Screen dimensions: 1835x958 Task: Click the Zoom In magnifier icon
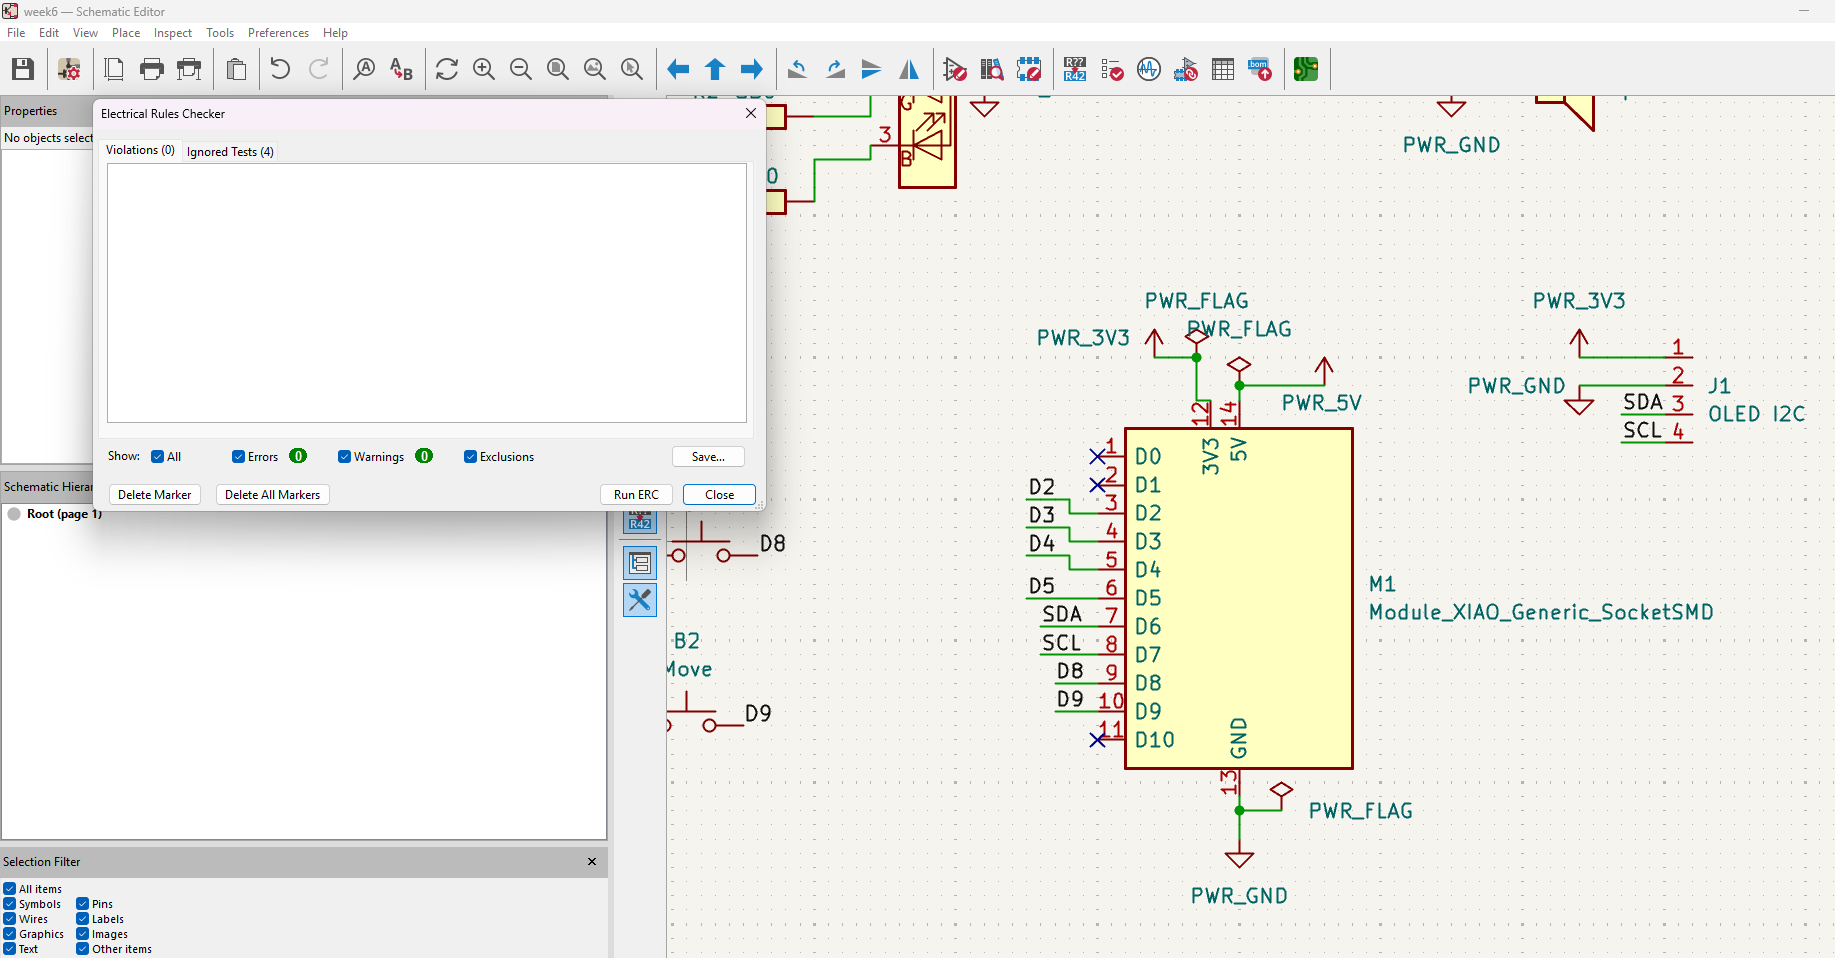pyautogui.click(x=484, y=69)
